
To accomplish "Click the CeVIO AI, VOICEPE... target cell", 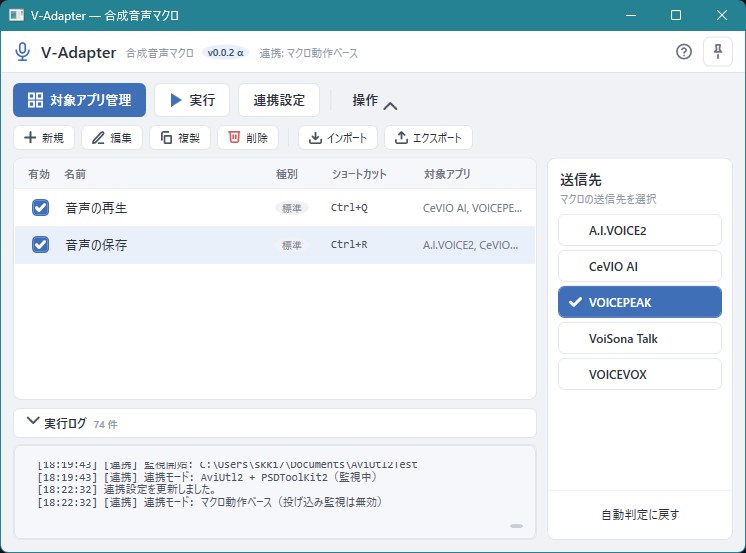I will (472, 208).
